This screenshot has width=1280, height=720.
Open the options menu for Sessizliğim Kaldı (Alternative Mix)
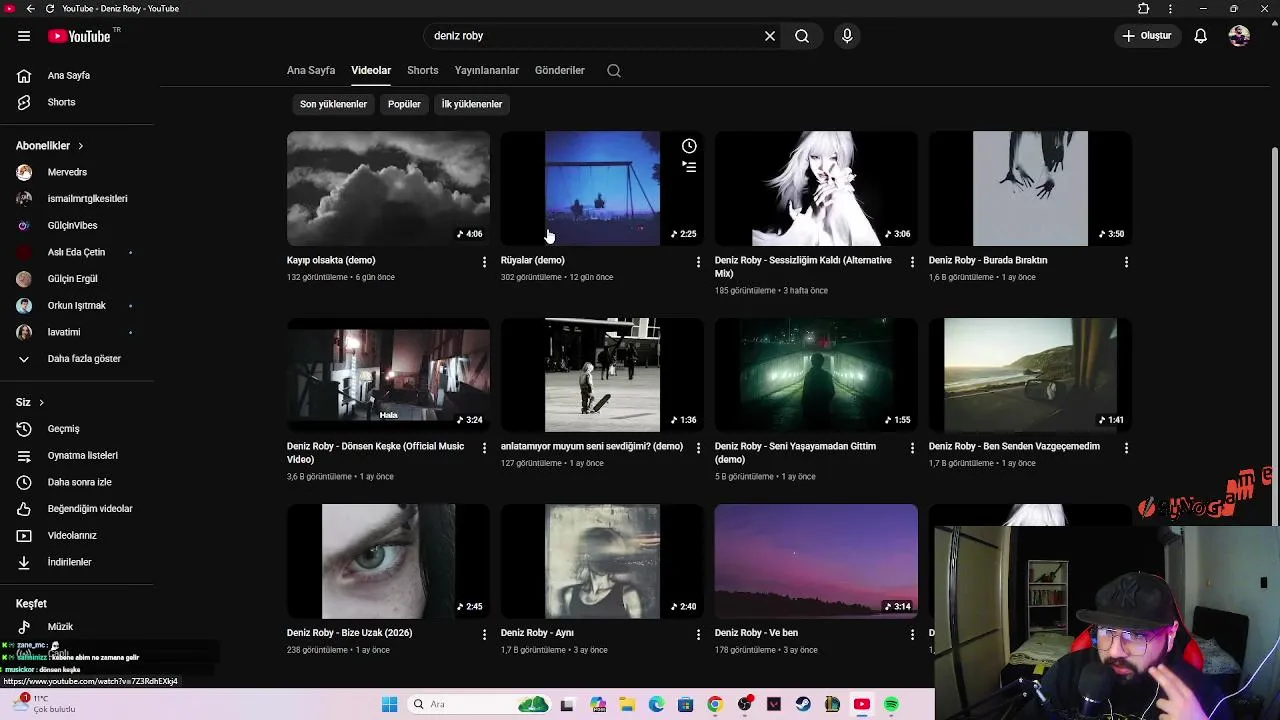click(x=912, y=262)
